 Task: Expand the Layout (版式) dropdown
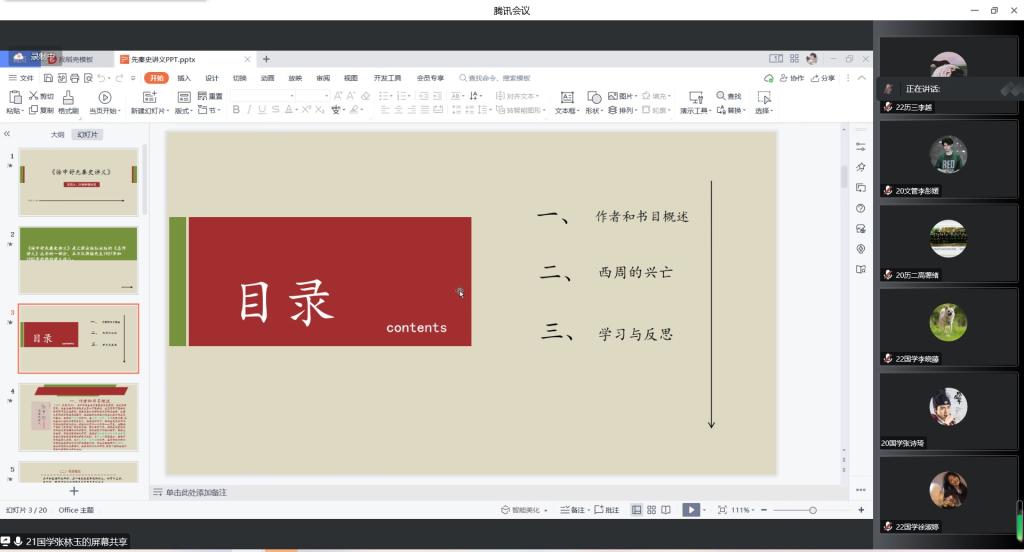coord(183,110)
